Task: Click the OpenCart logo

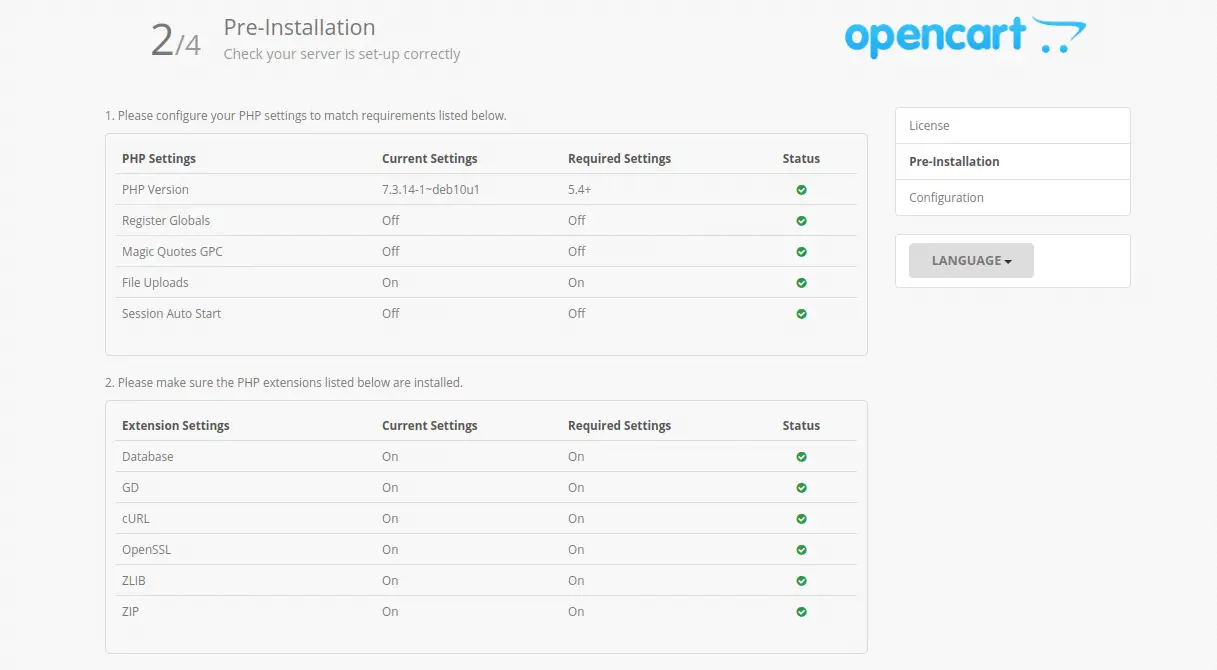Action: (x=965, y=37)
